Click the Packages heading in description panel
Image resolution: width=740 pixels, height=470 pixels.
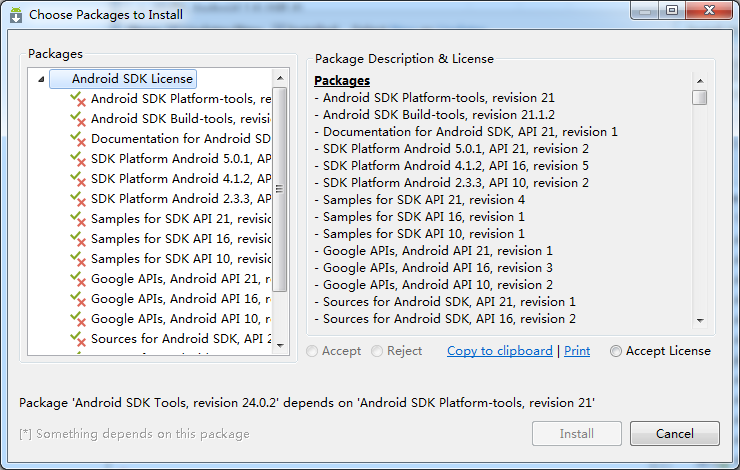342,81
